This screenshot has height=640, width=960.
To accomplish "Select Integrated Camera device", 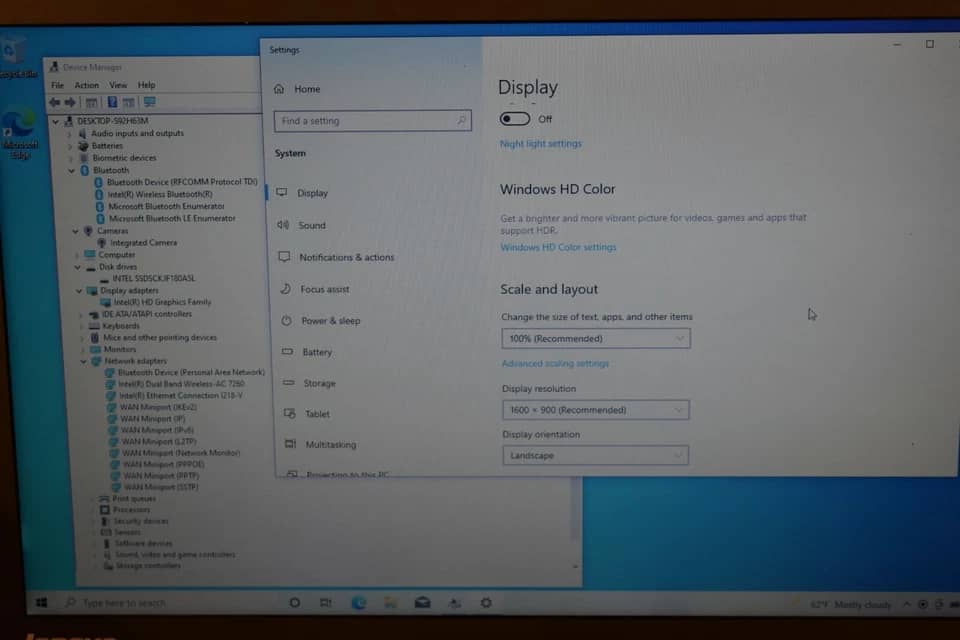I will point(143,243).
